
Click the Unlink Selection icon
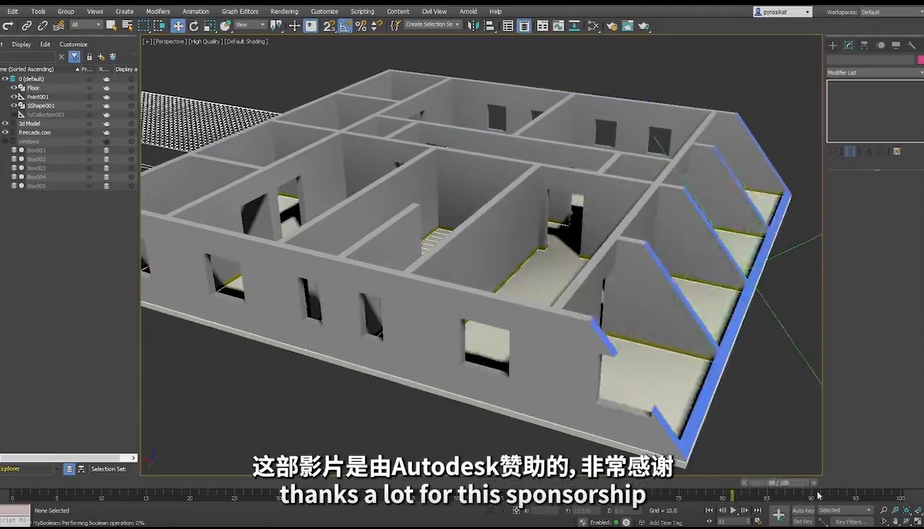(x=42, y=26)
